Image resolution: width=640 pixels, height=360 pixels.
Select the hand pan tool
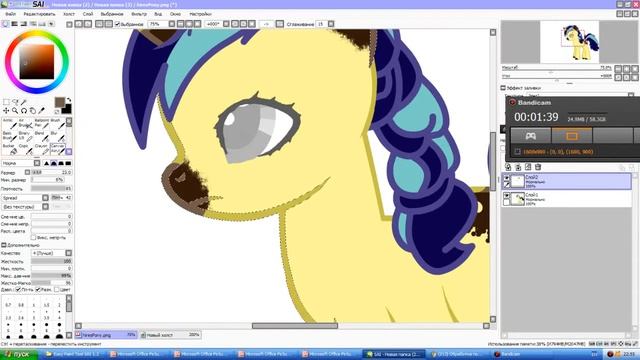33,111
